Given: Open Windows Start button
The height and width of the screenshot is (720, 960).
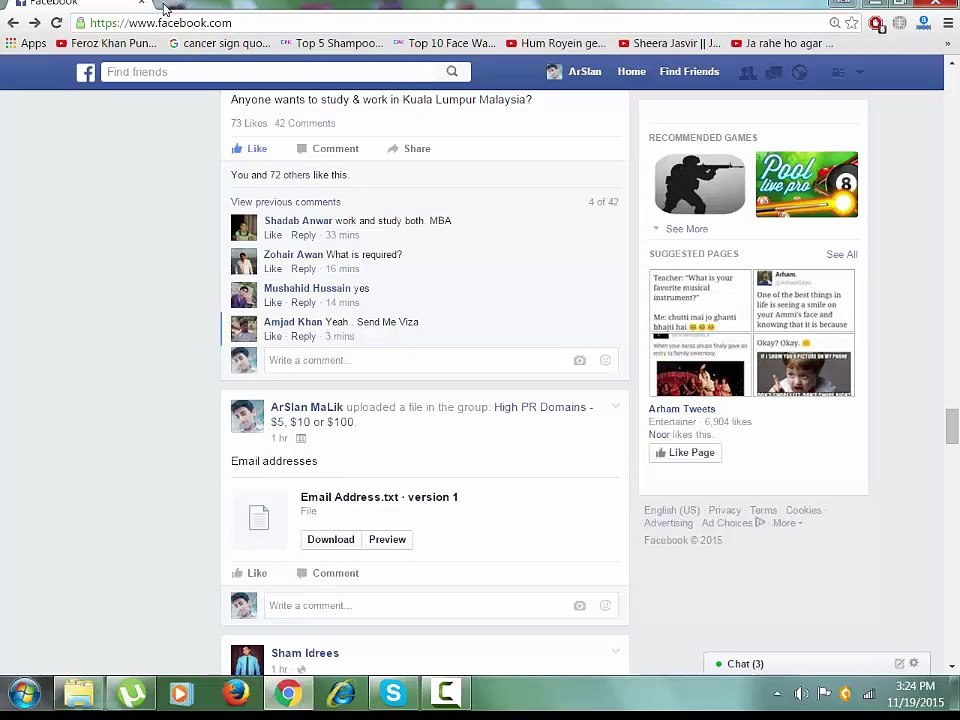Looking at the screenshot, I should click(24, 694).
